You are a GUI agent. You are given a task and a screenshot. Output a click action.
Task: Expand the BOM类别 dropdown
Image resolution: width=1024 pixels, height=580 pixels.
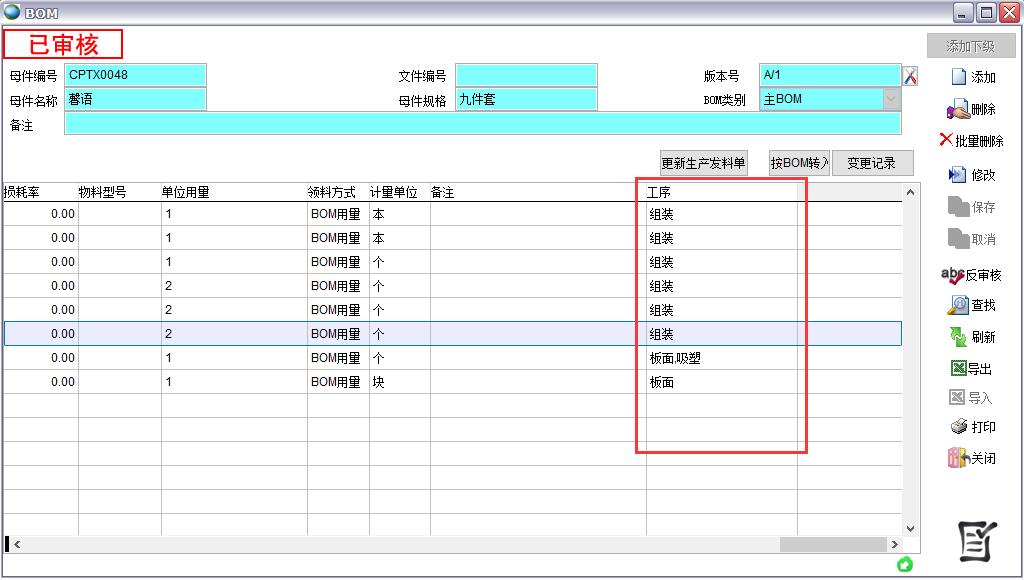tap(890, 99)
